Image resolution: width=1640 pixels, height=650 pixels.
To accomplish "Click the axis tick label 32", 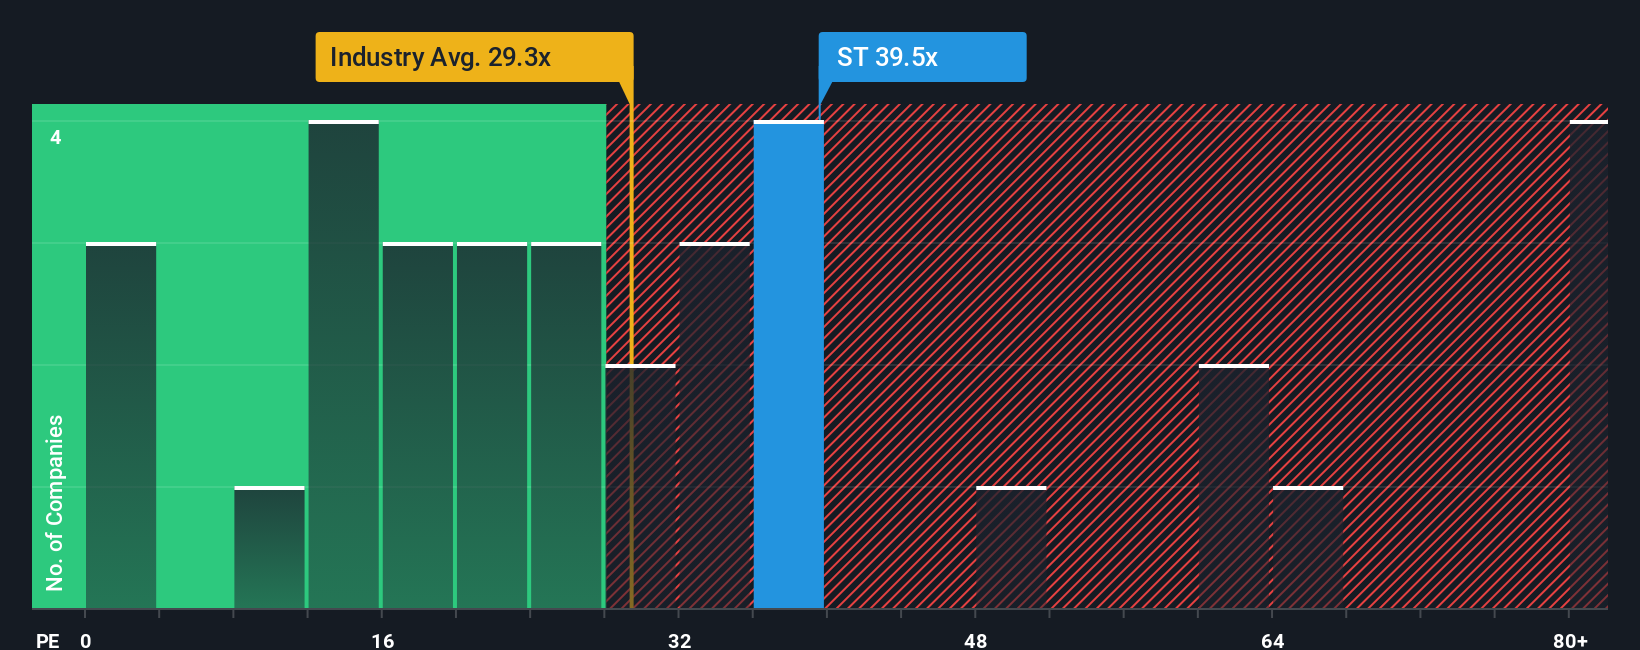I will tap(680, 640).
